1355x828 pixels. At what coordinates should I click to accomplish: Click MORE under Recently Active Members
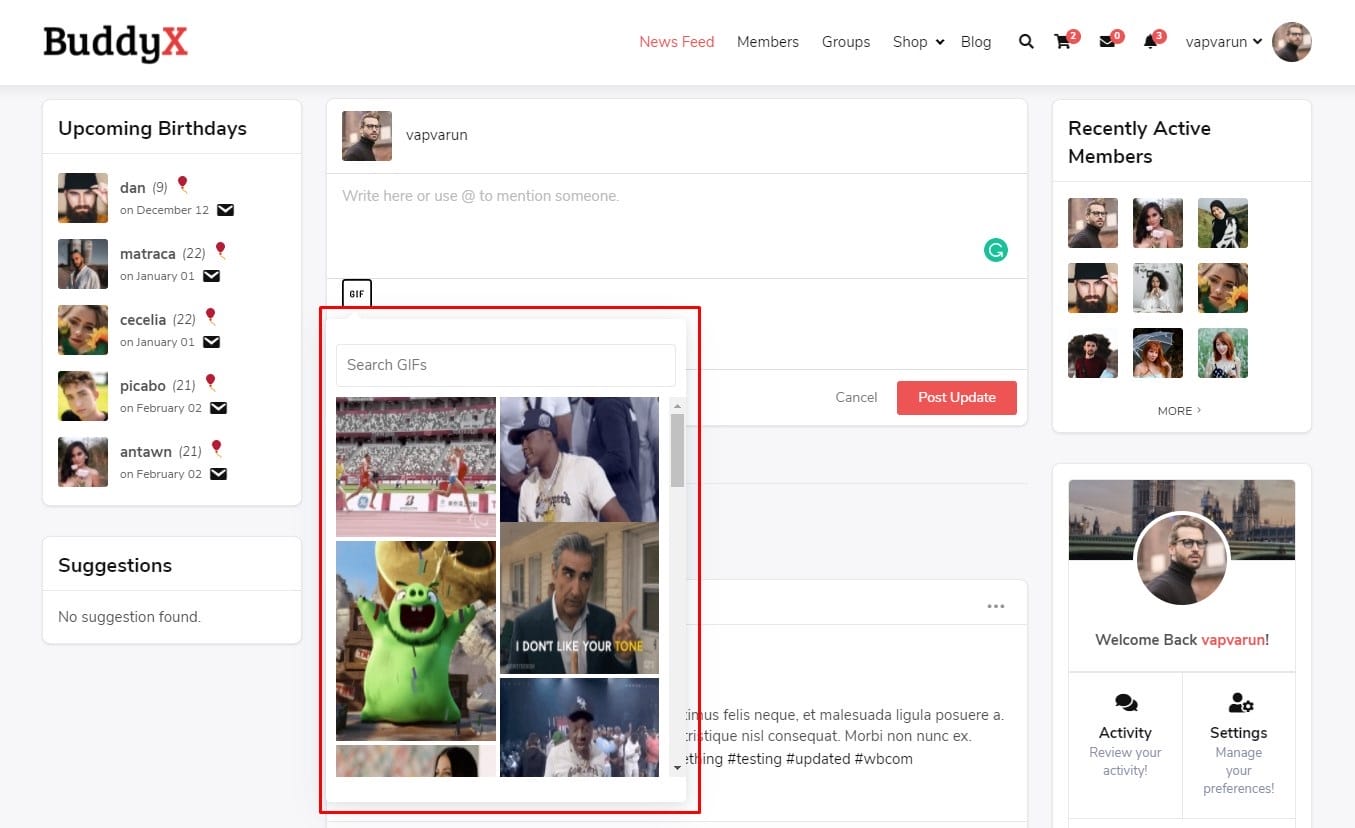pos(1180,411)
